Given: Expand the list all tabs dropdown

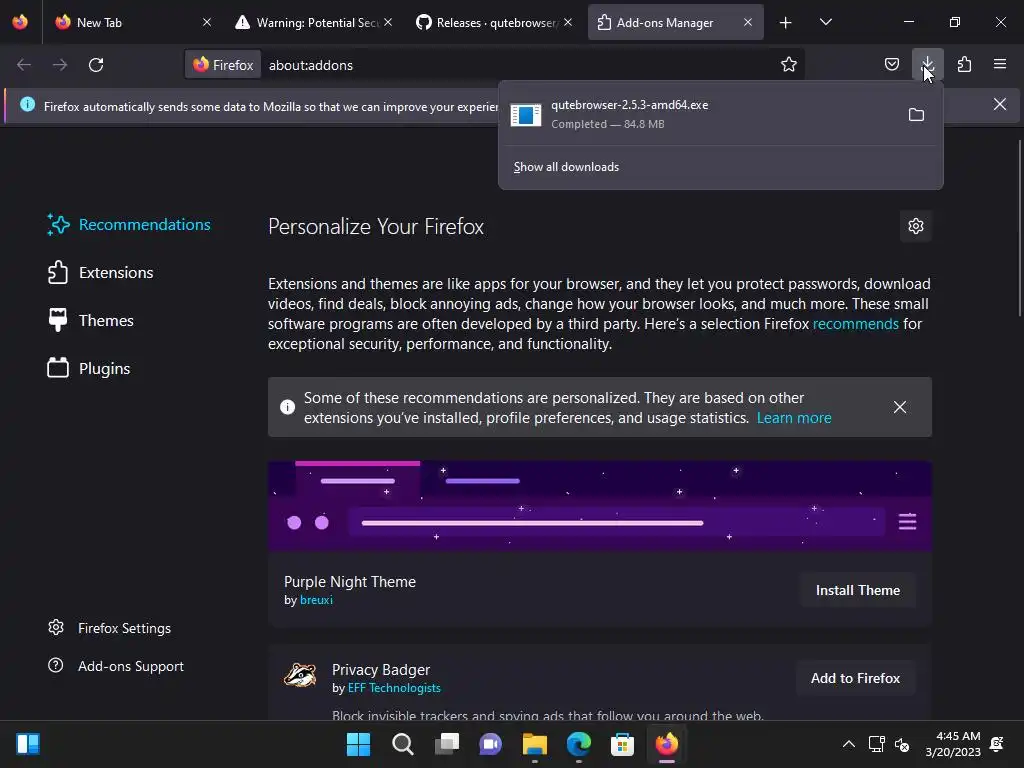Looking at the screenshot, I should (x=825, y=23).
